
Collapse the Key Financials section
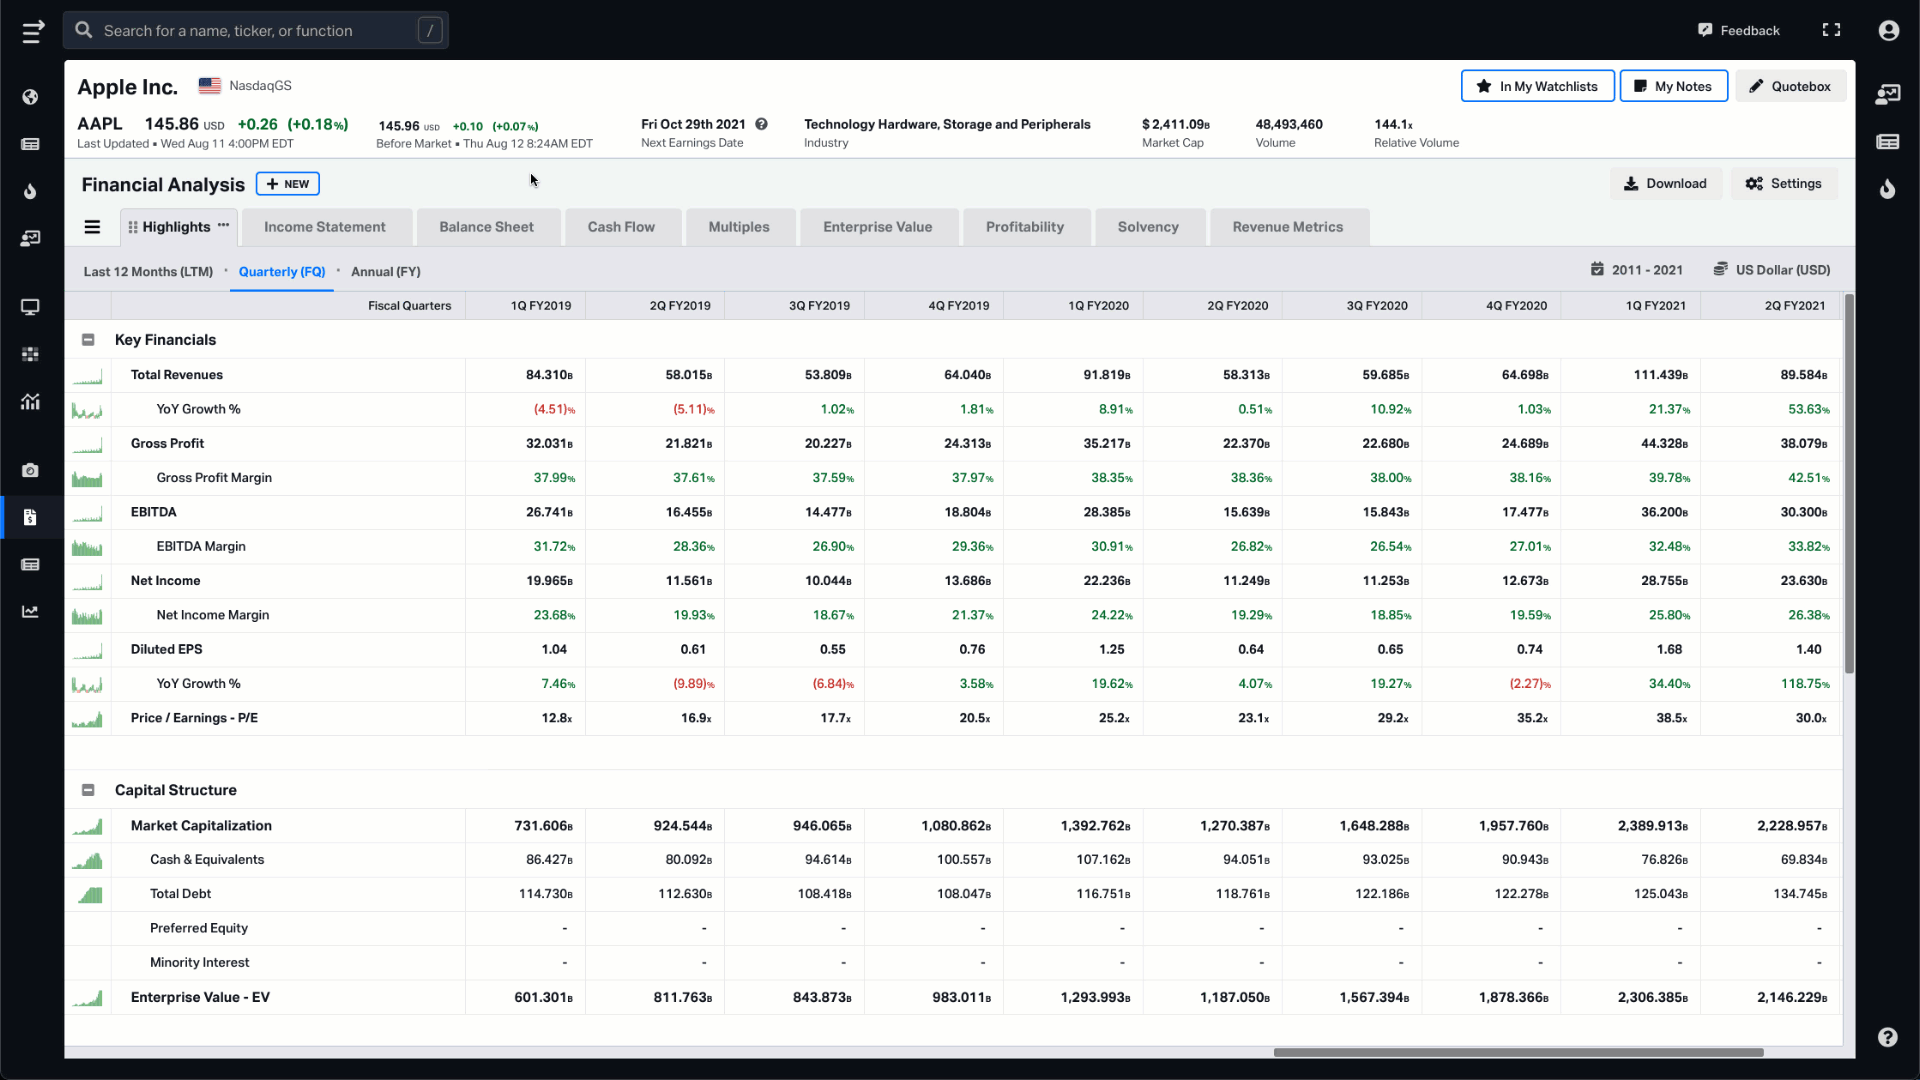coord(88,340)
